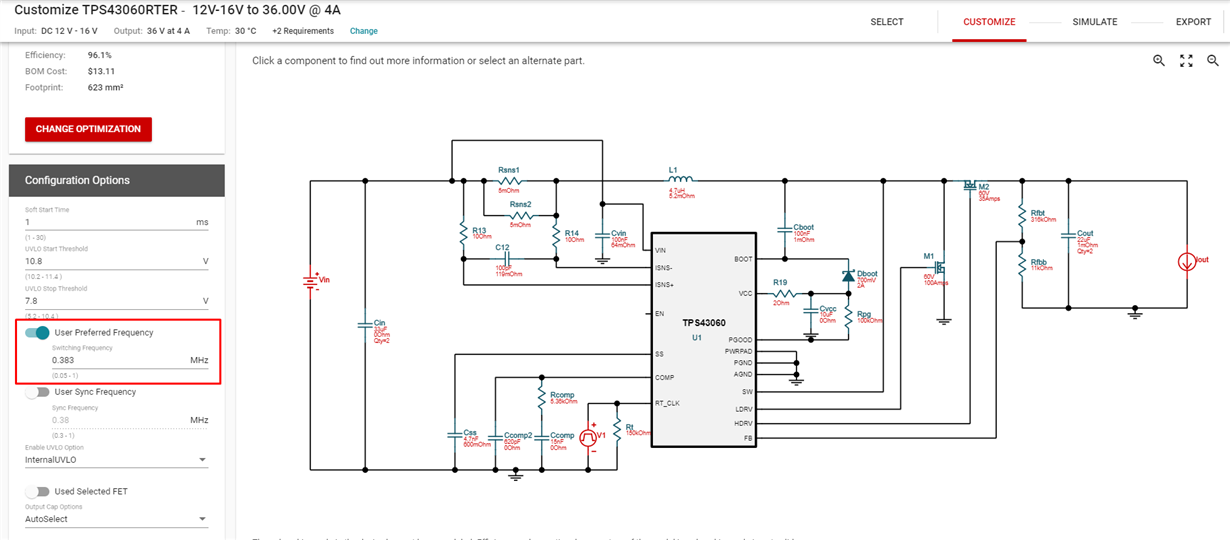1230x540 pixels.
Task: Open the EXPORT step
Action: pos(1193,22)
